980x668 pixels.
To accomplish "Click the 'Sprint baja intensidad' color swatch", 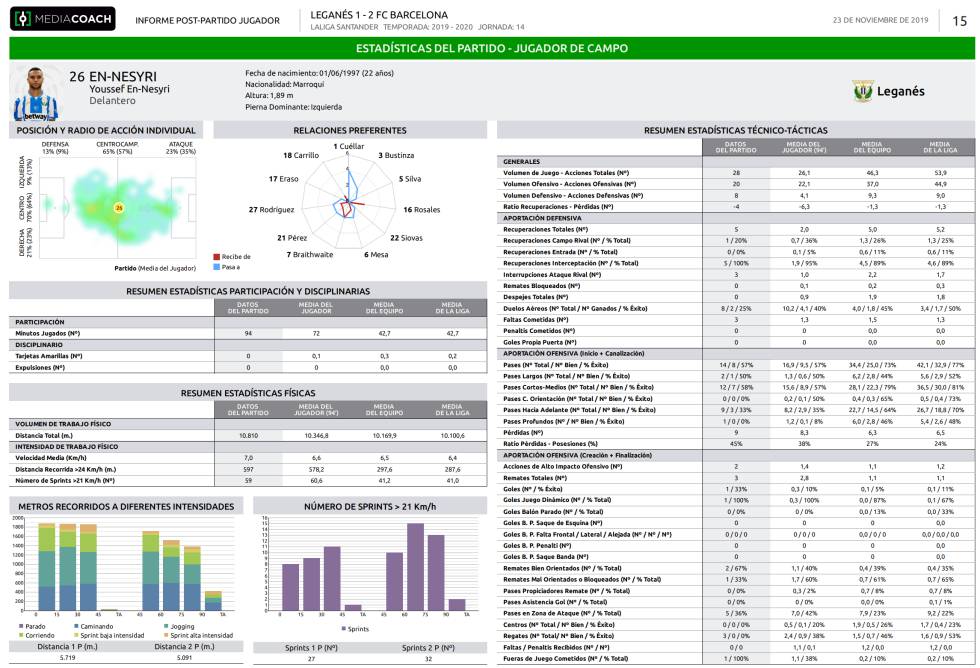I will pyautogui.click(x=78, y=634).
